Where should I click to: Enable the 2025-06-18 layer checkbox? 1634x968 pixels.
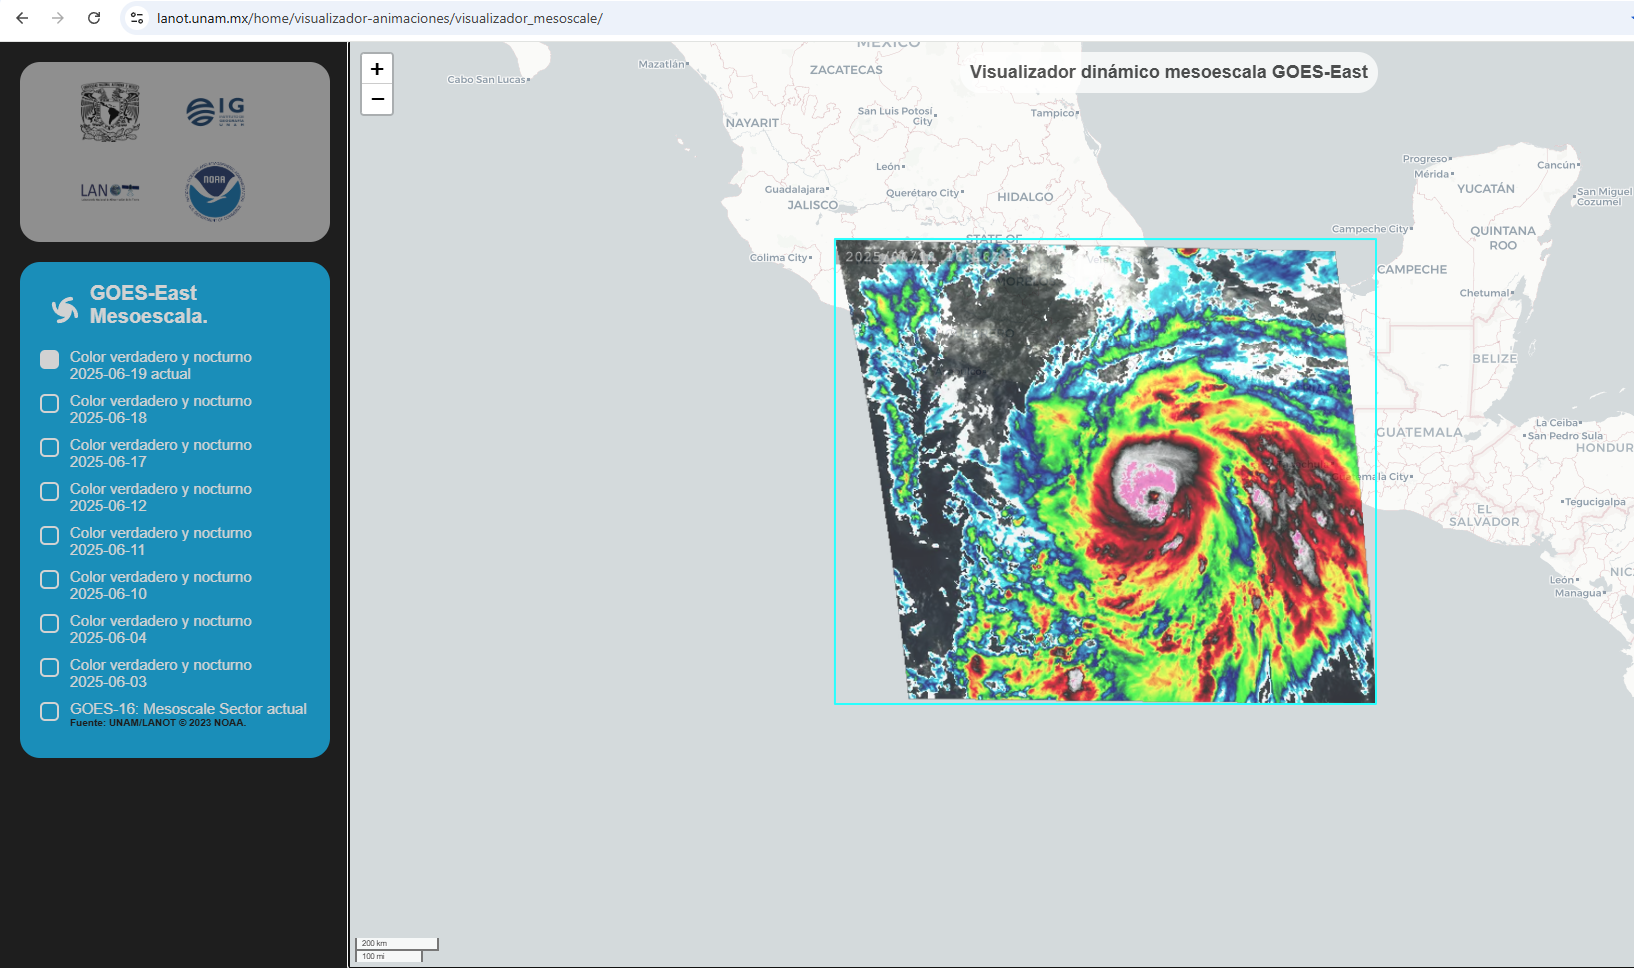pos(49,403)
